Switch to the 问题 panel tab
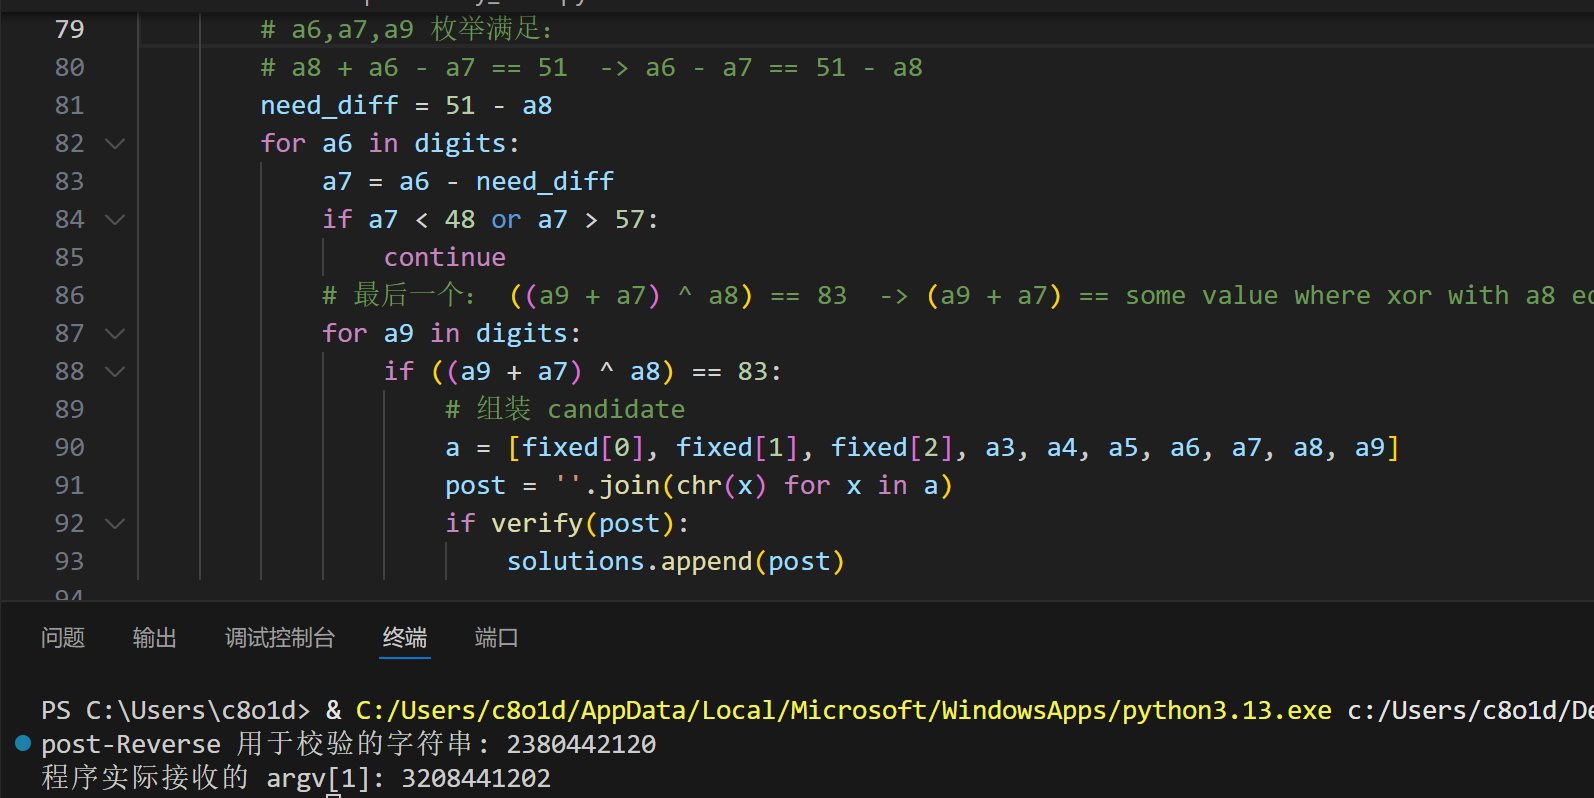The width and height of the screenshot is (1594, 798). point(63,638)
